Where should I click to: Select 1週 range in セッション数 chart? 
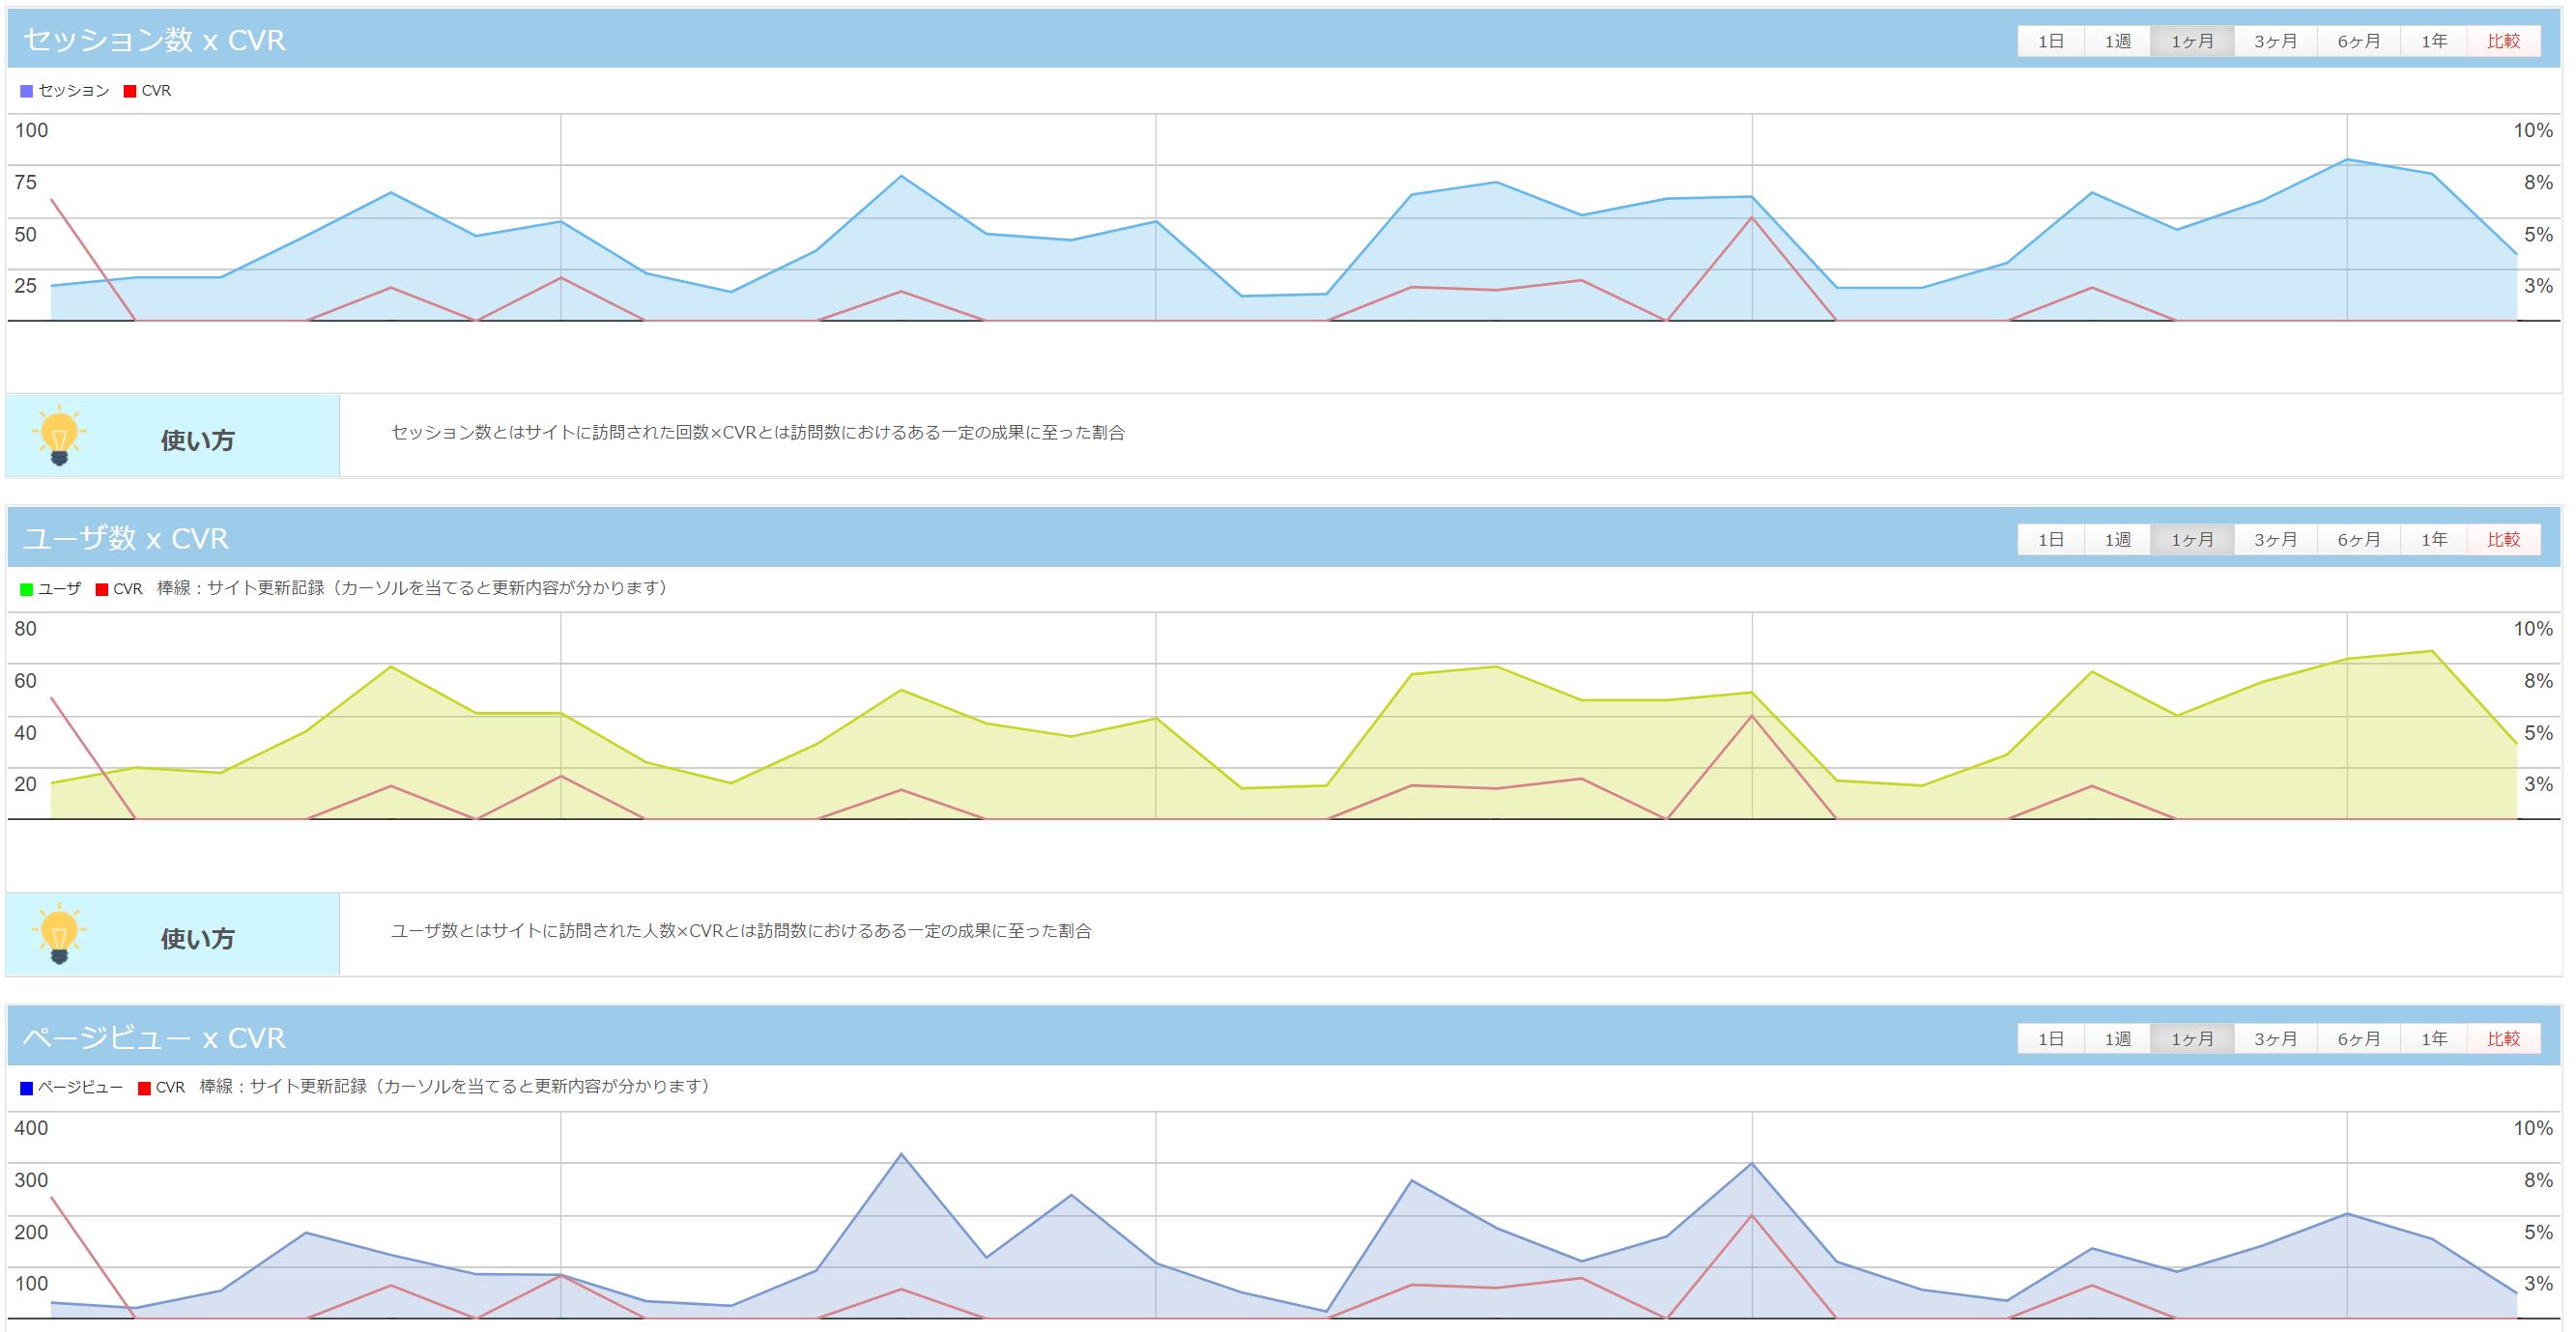2117,41
